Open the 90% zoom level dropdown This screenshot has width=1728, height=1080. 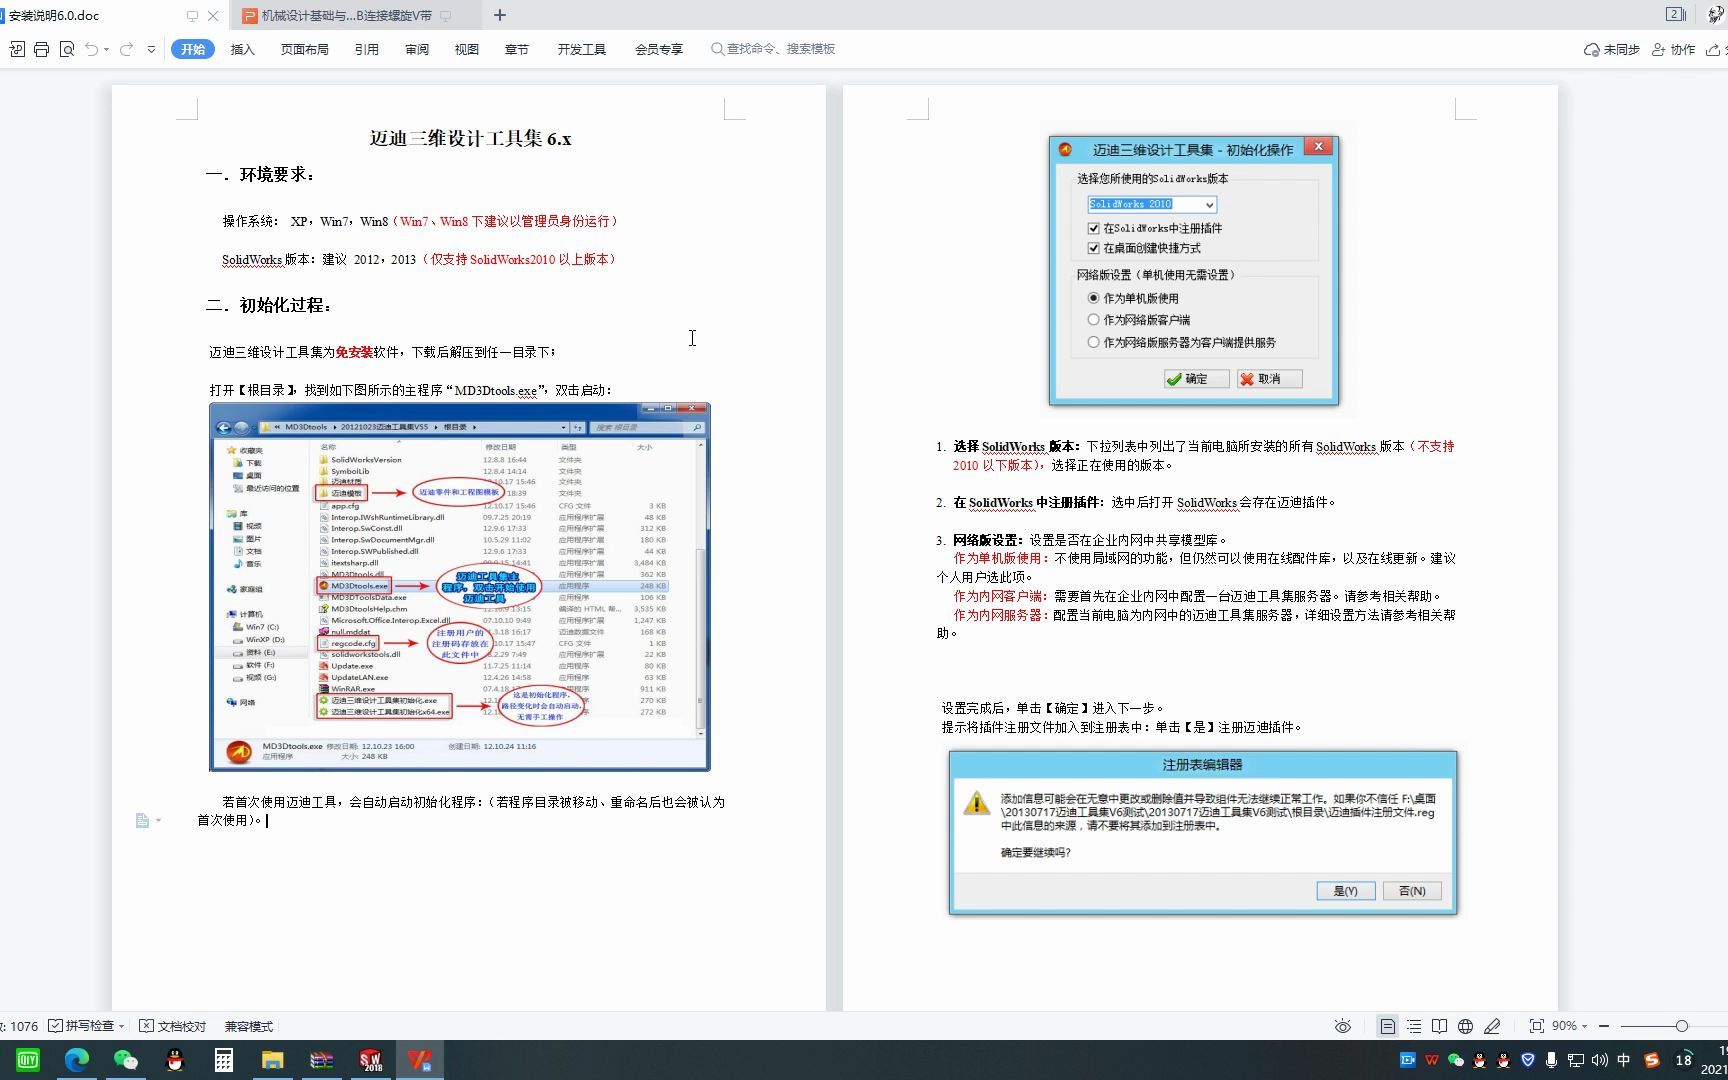(1569, 1026)
